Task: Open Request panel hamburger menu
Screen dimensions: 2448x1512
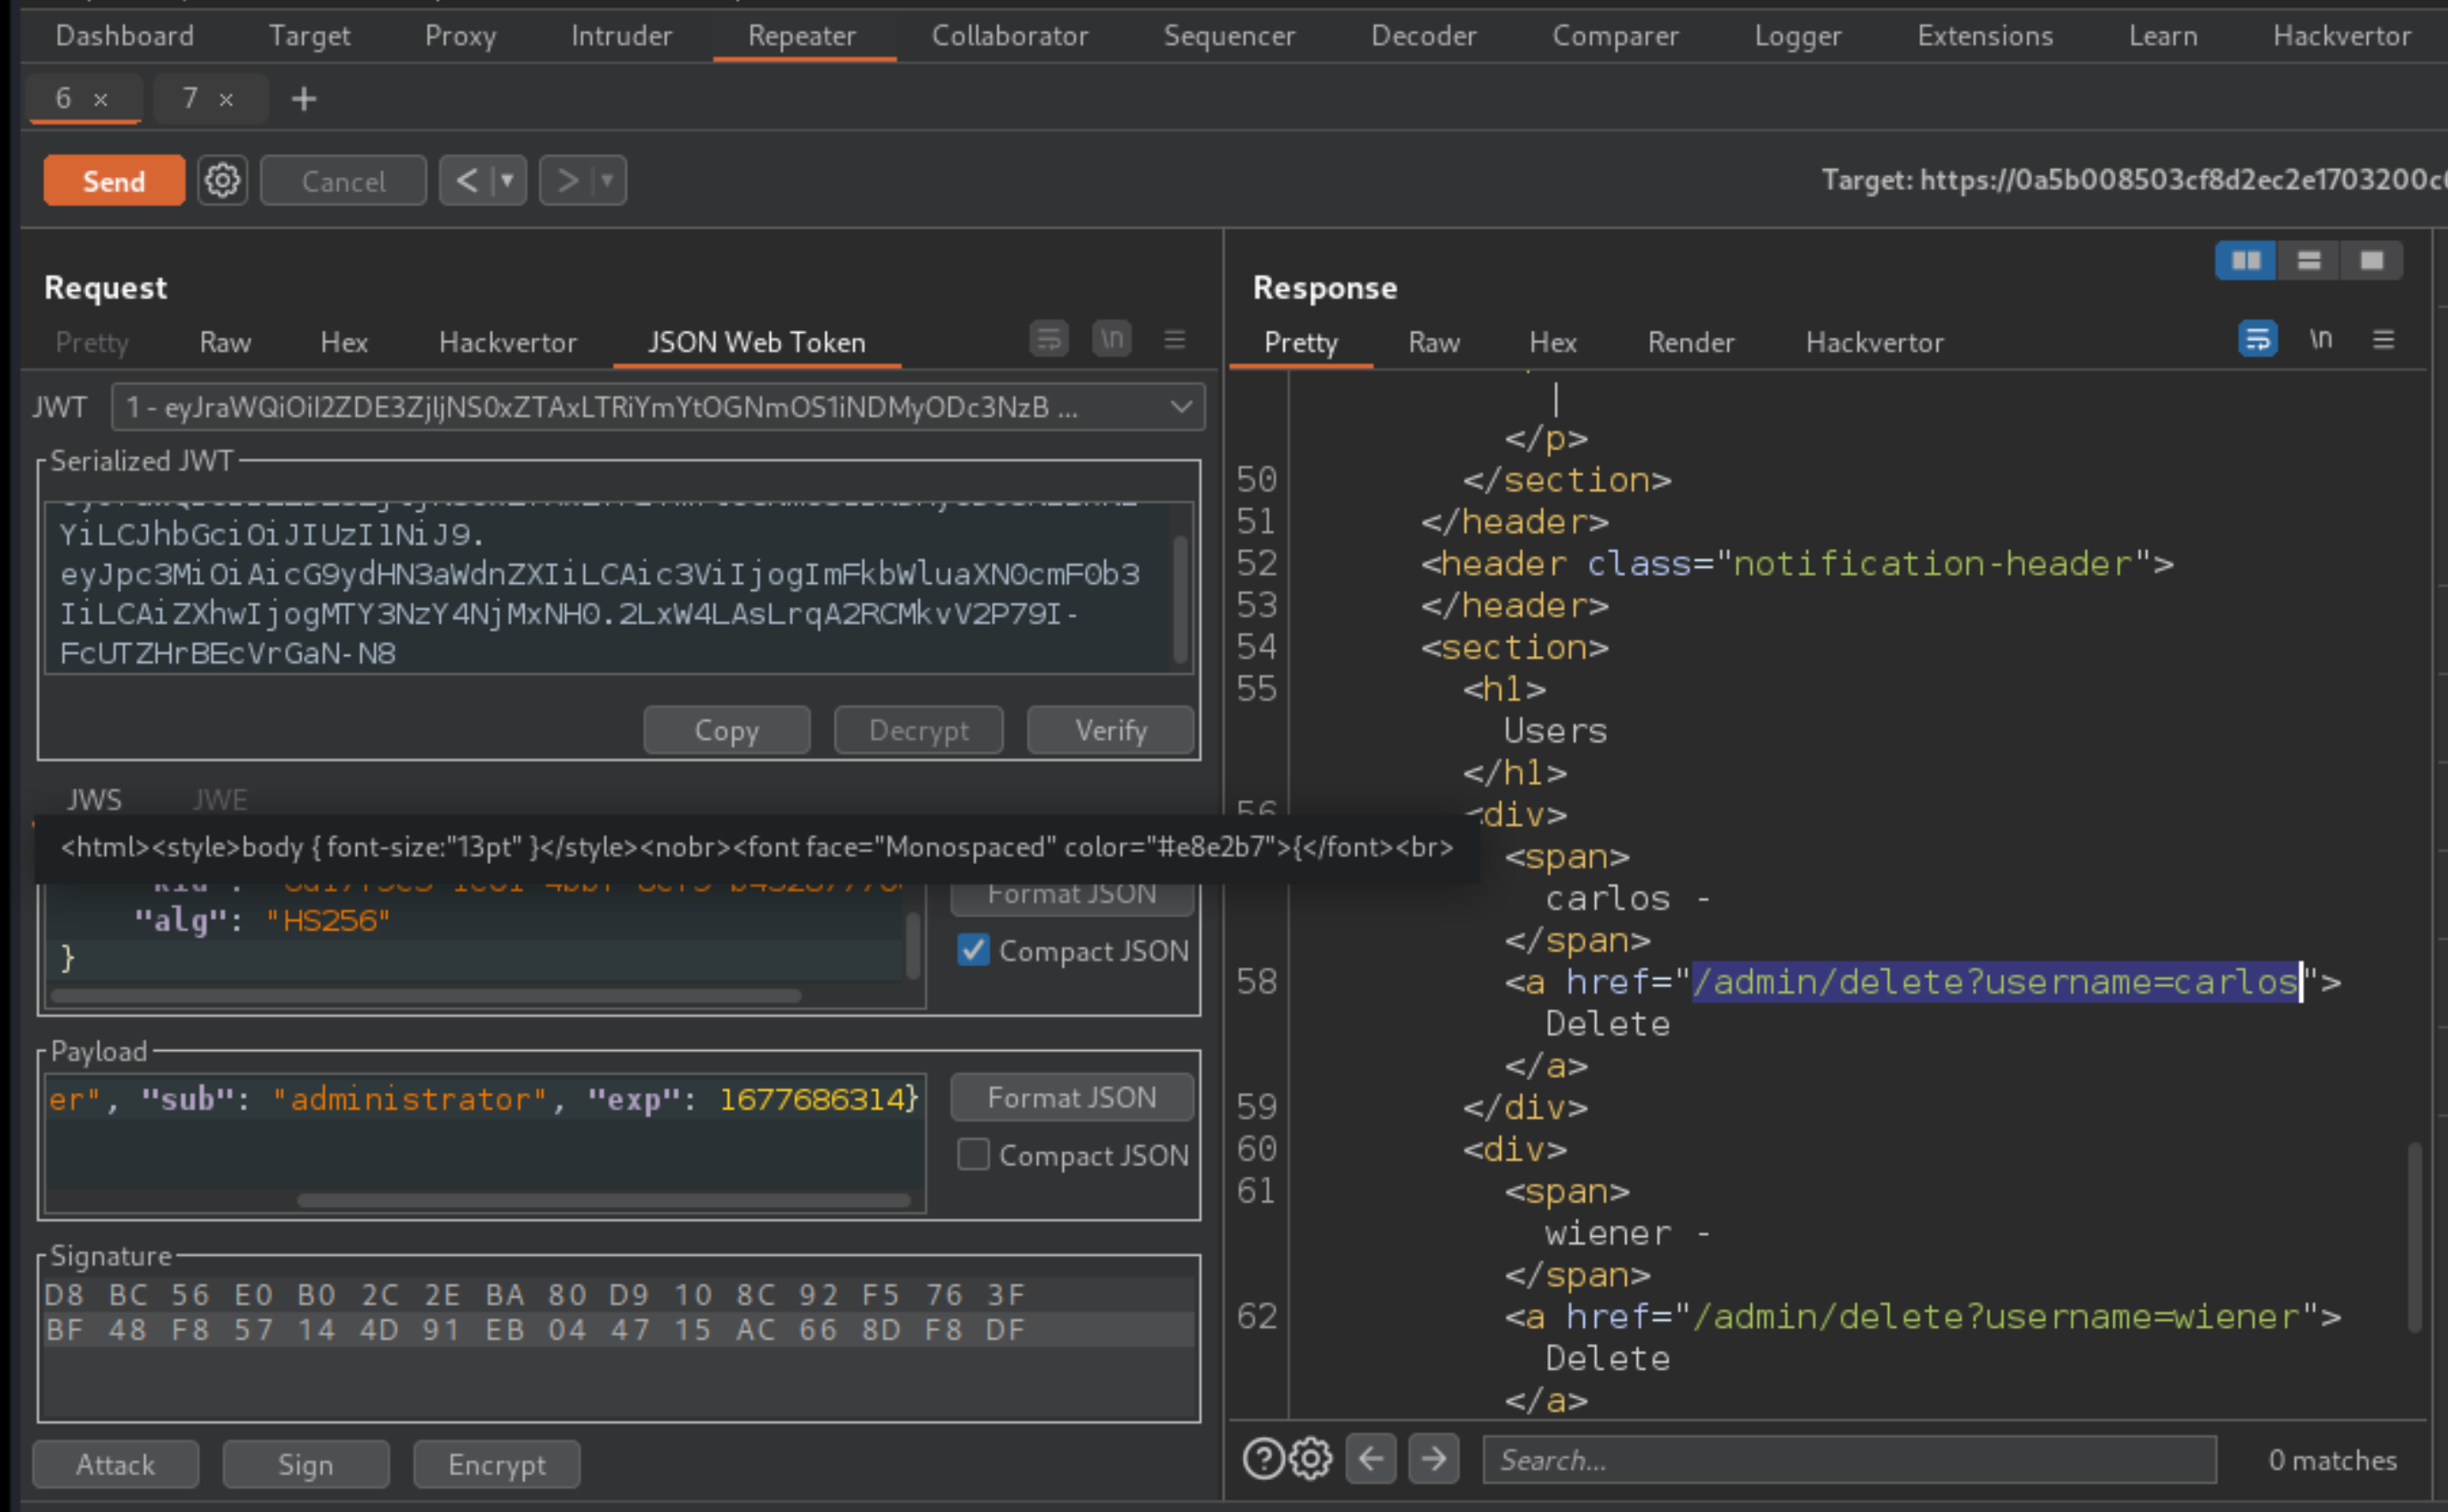Action: (1175, 340)
